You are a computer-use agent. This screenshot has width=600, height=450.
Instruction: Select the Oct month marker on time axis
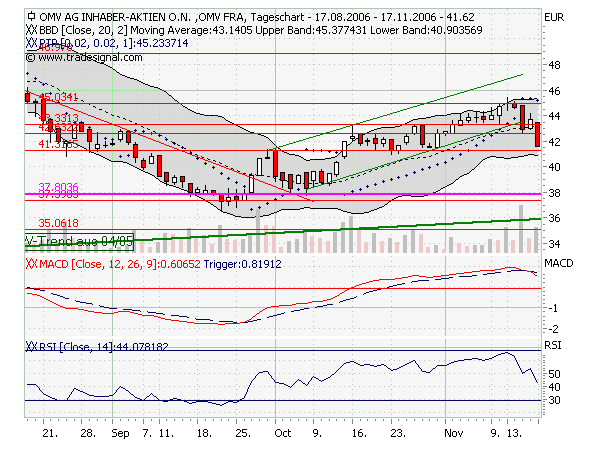coord(283,433)
